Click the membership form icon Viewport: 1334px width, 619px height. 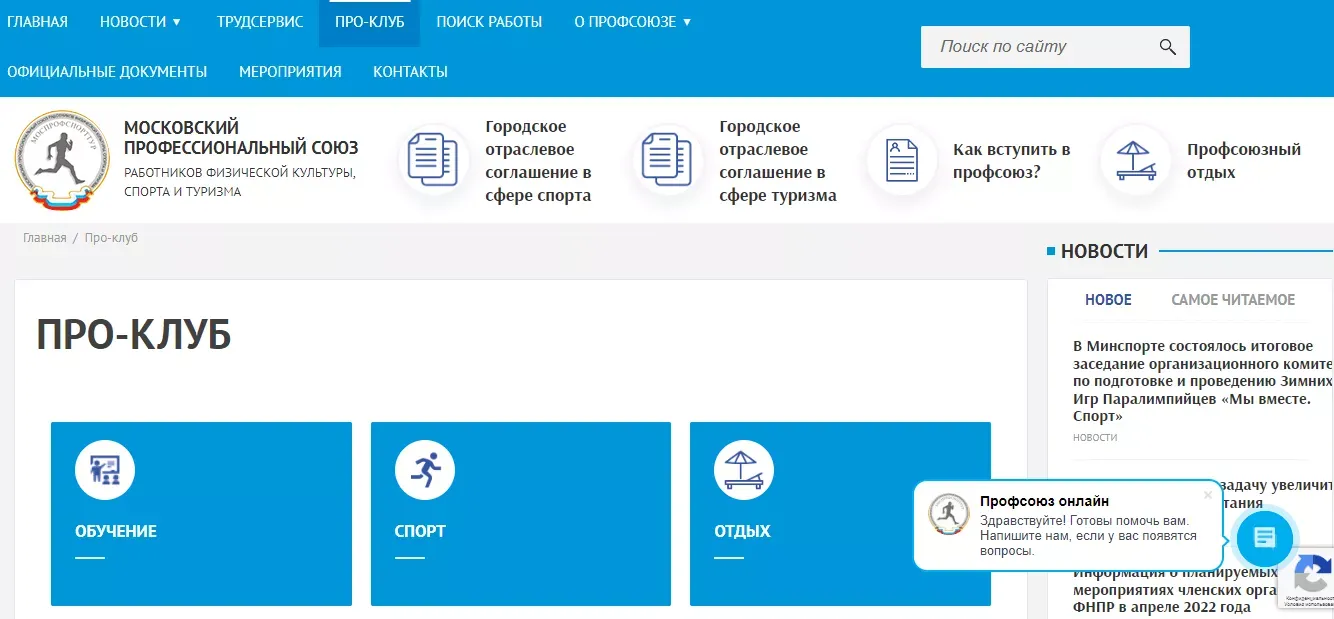tap(901, 159)
